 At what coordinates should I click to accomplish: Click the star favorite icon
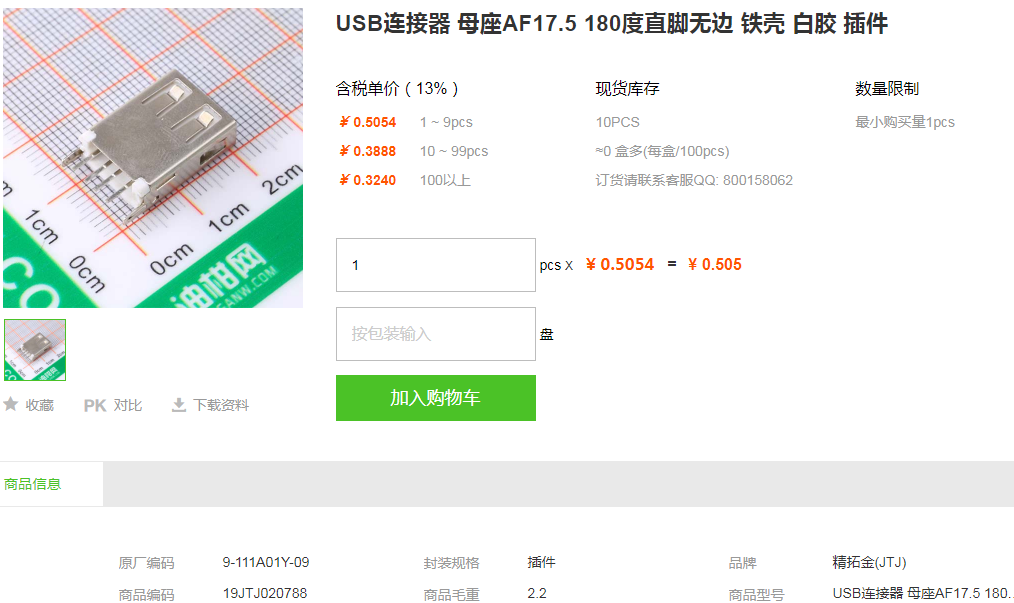(x=10, y=404)
